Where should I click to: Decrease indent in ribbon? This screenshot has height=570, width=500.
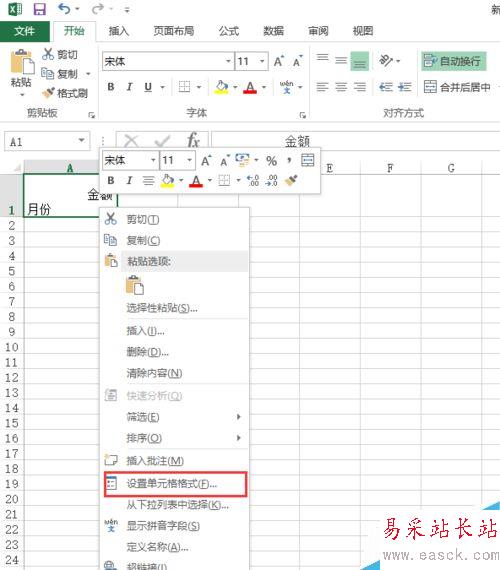[x=385, y=87]
